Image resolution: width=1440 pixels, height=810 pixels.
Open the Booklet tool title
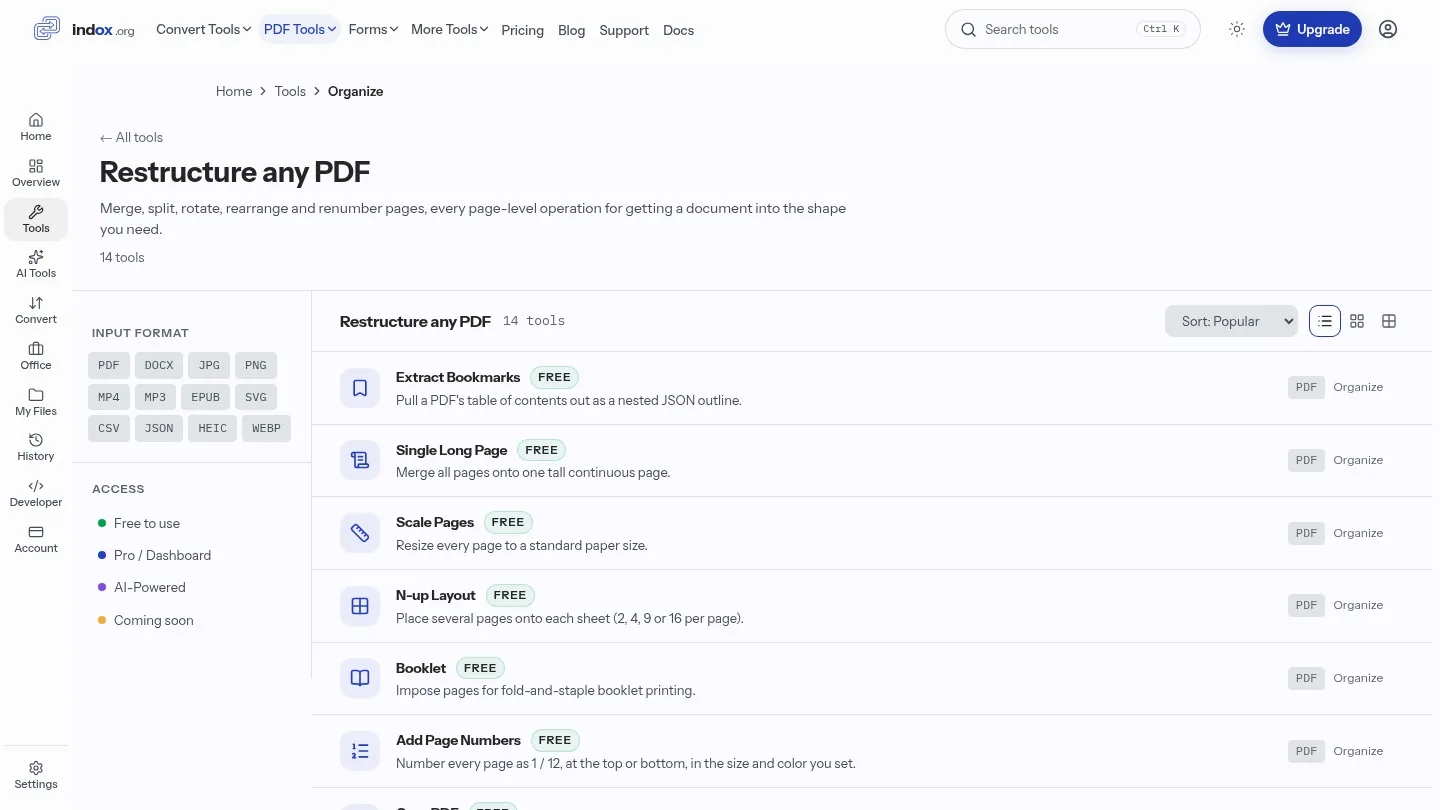421,668
